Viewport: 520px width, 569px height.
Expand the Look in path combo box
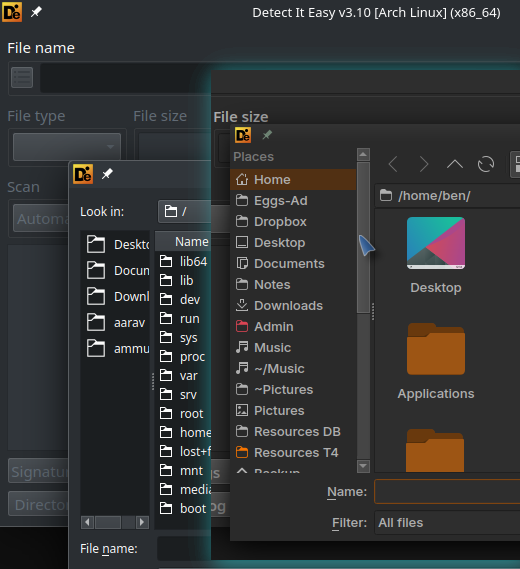pos(184,212)
